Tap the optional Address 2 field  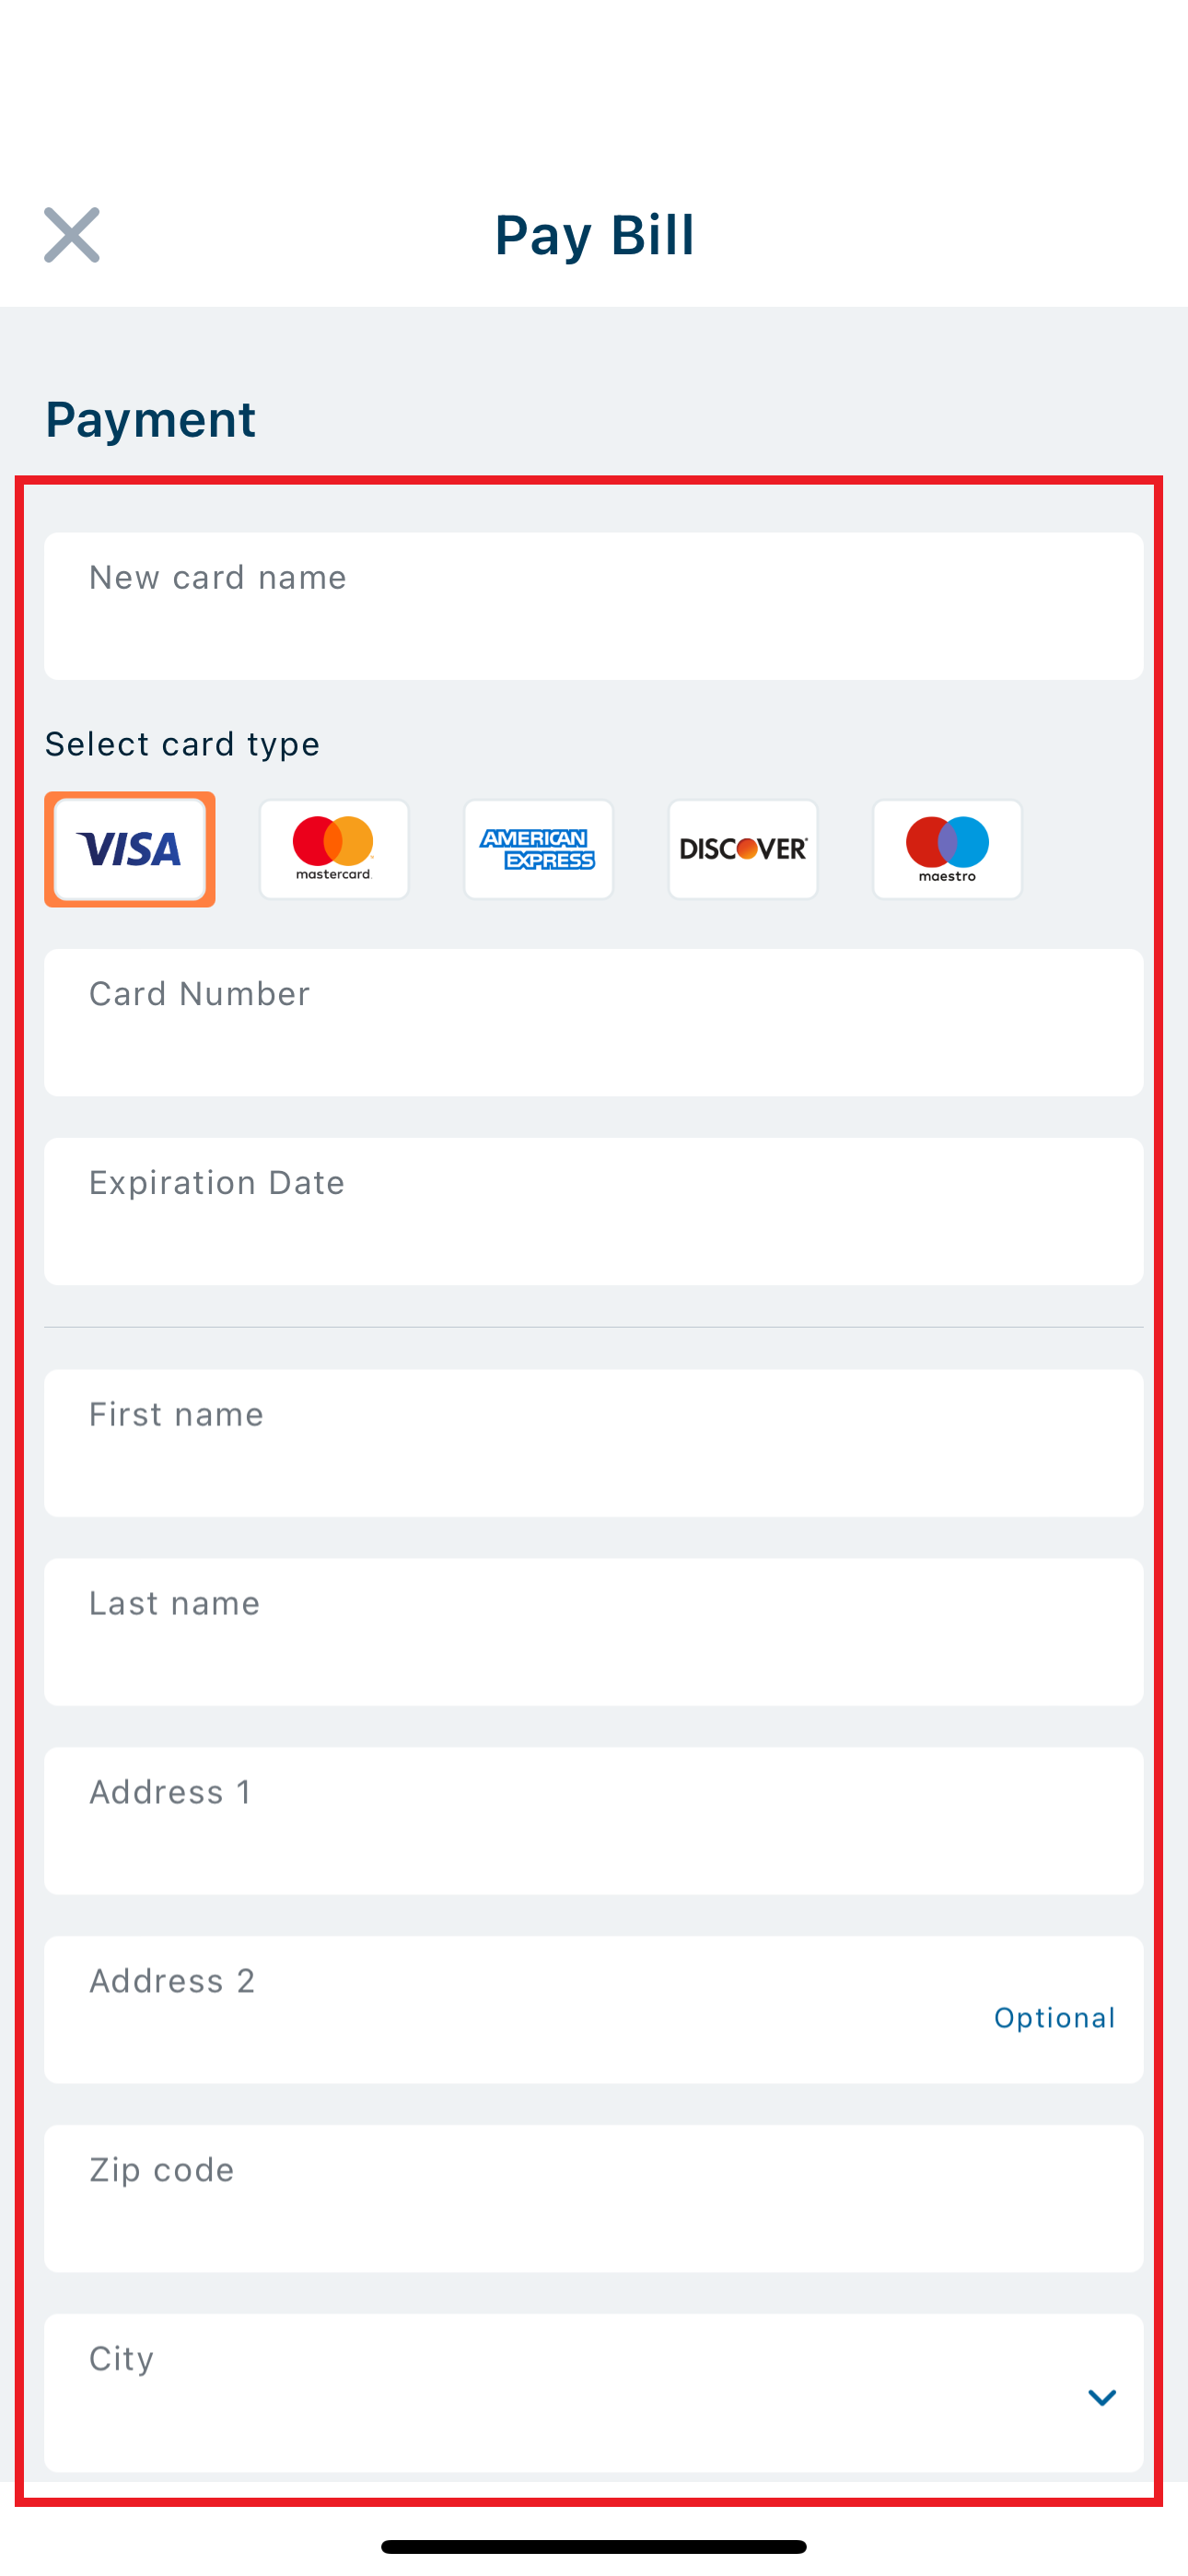coord(594,2010)
